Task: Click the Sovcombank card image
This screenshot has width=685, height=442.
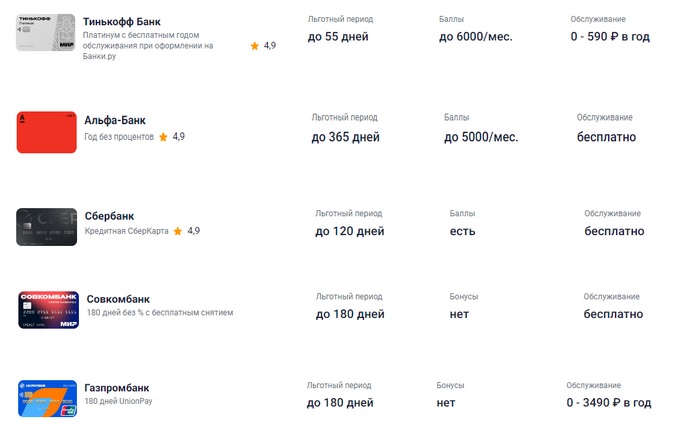Action: click(x=48, y=310)
